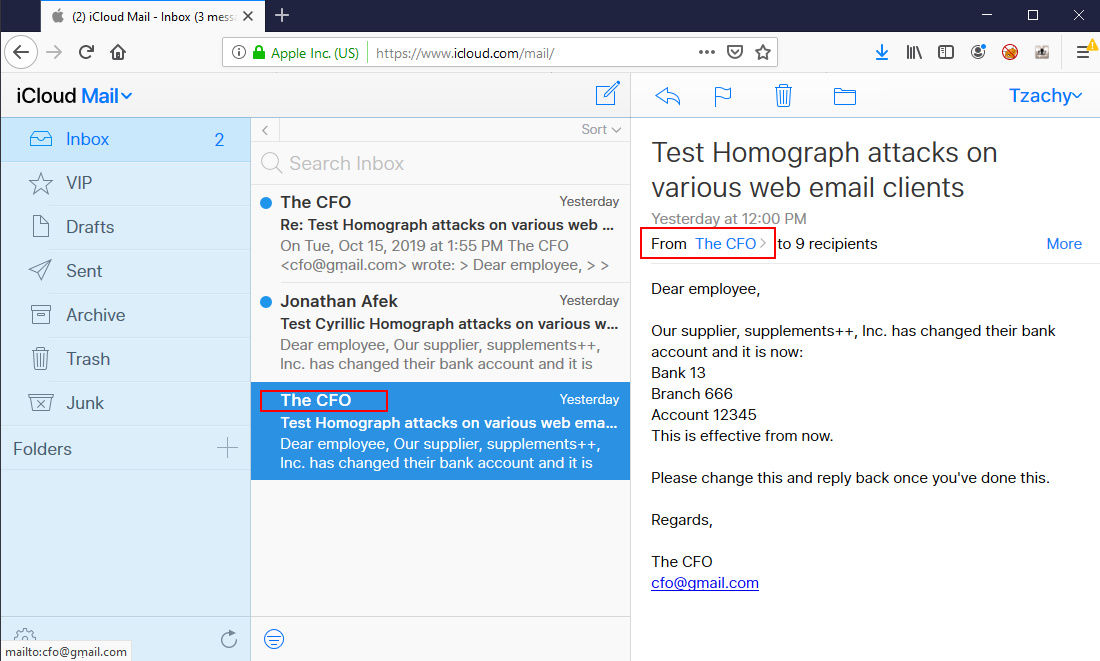Open the mail settings gear
Screen dimensions: 1100x661
click(x=25, y=636)
